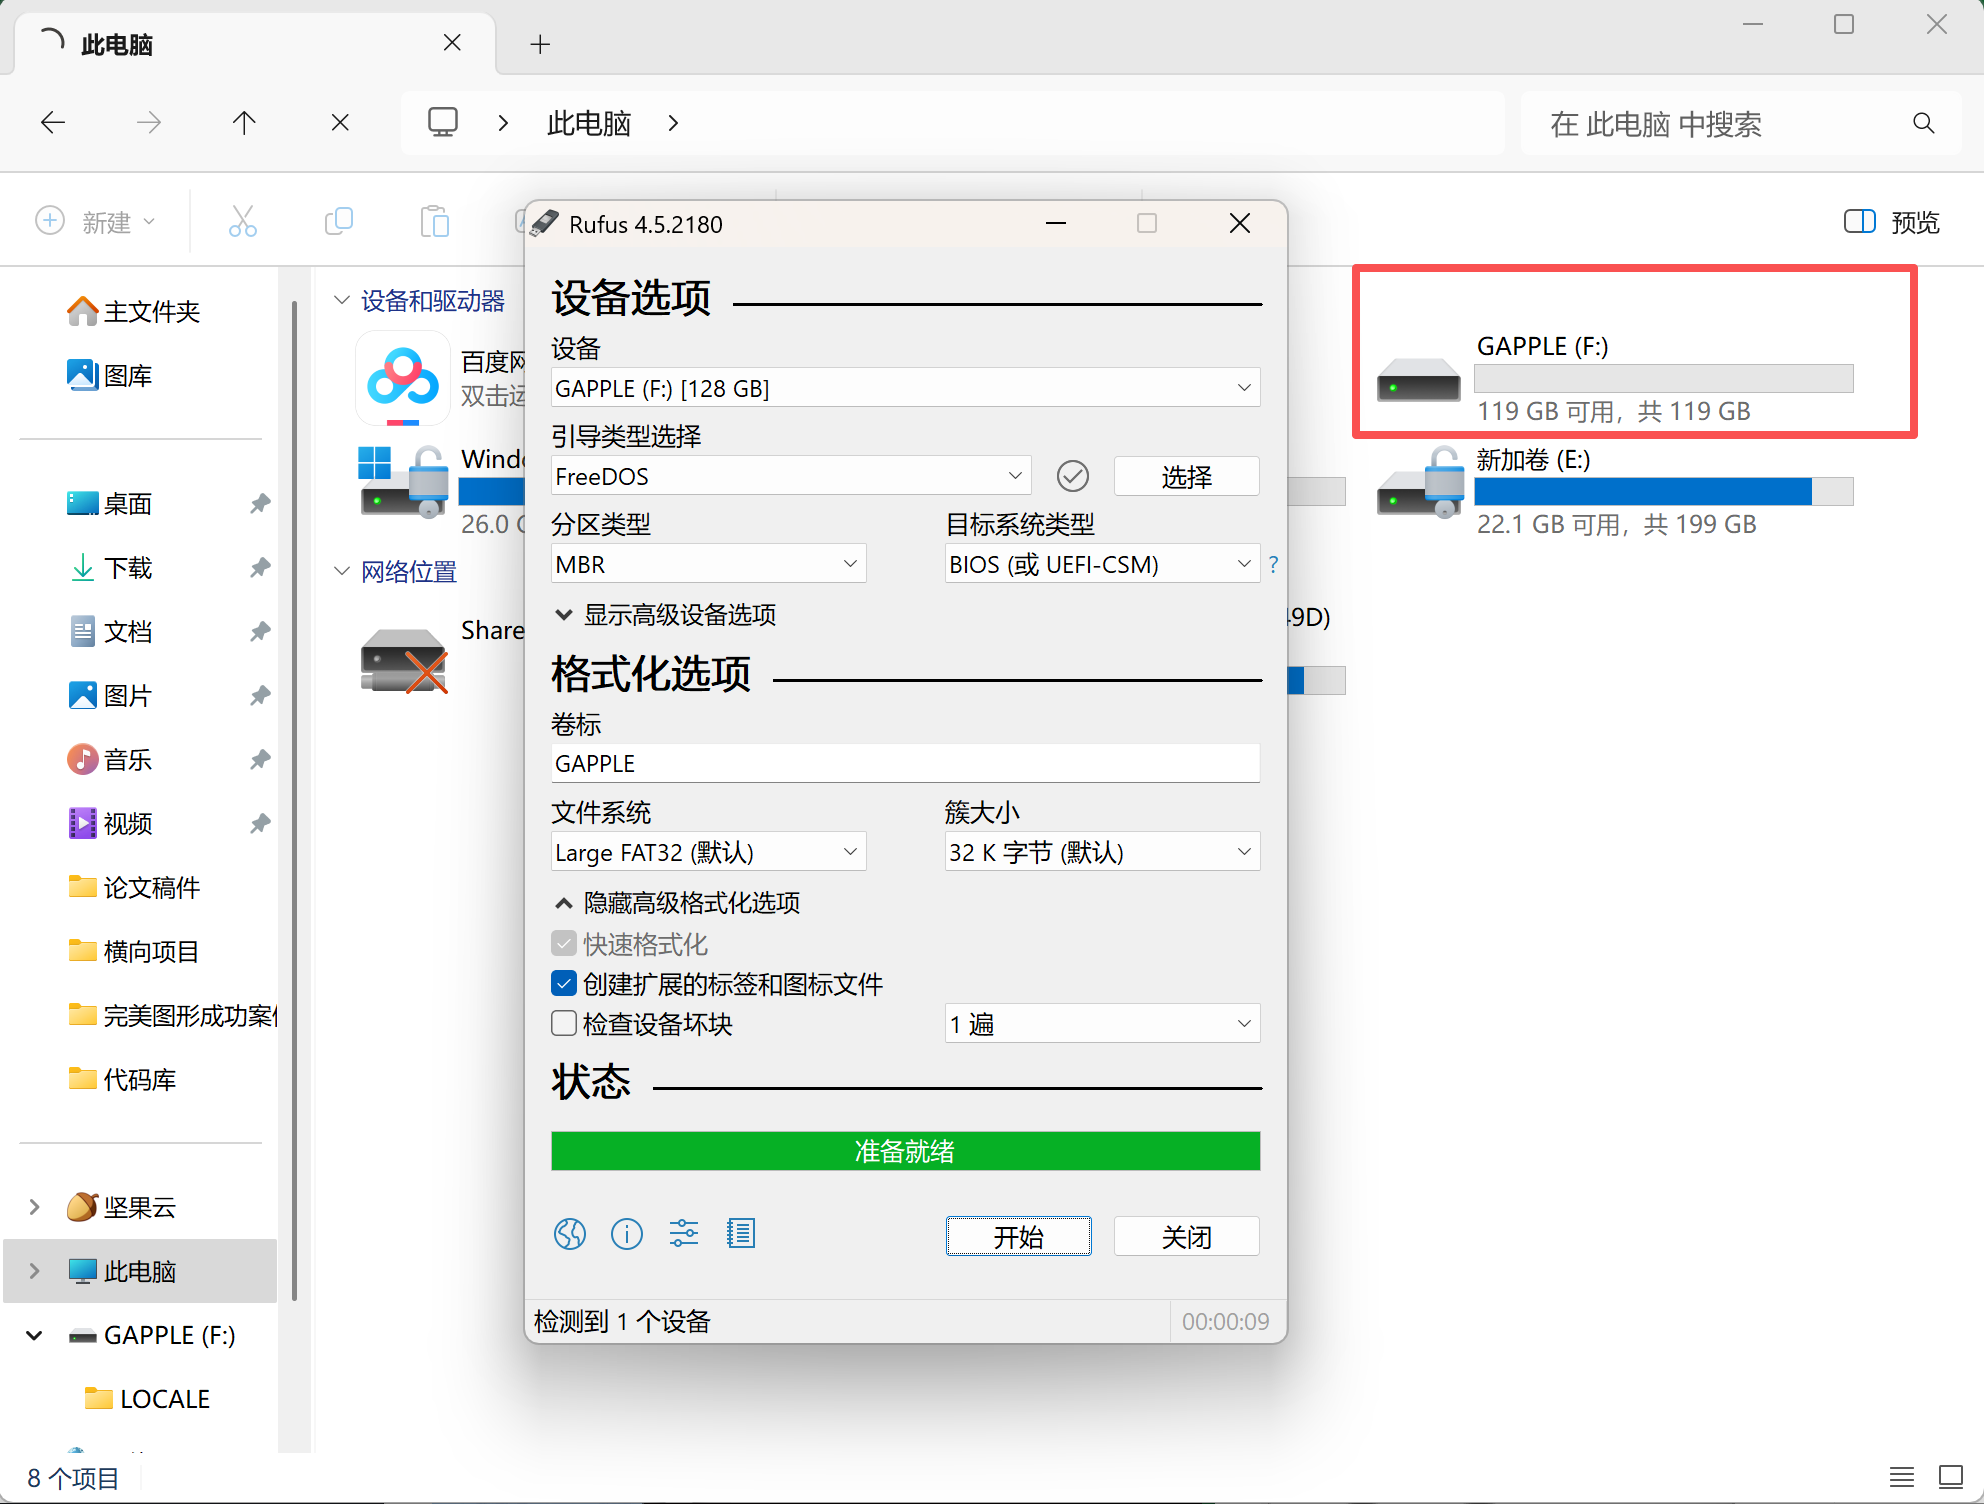The height and width of the screenshot is (1504, 1984).
Task: Click 此电脑 breadcrumb in address bar
Action: 589,123
